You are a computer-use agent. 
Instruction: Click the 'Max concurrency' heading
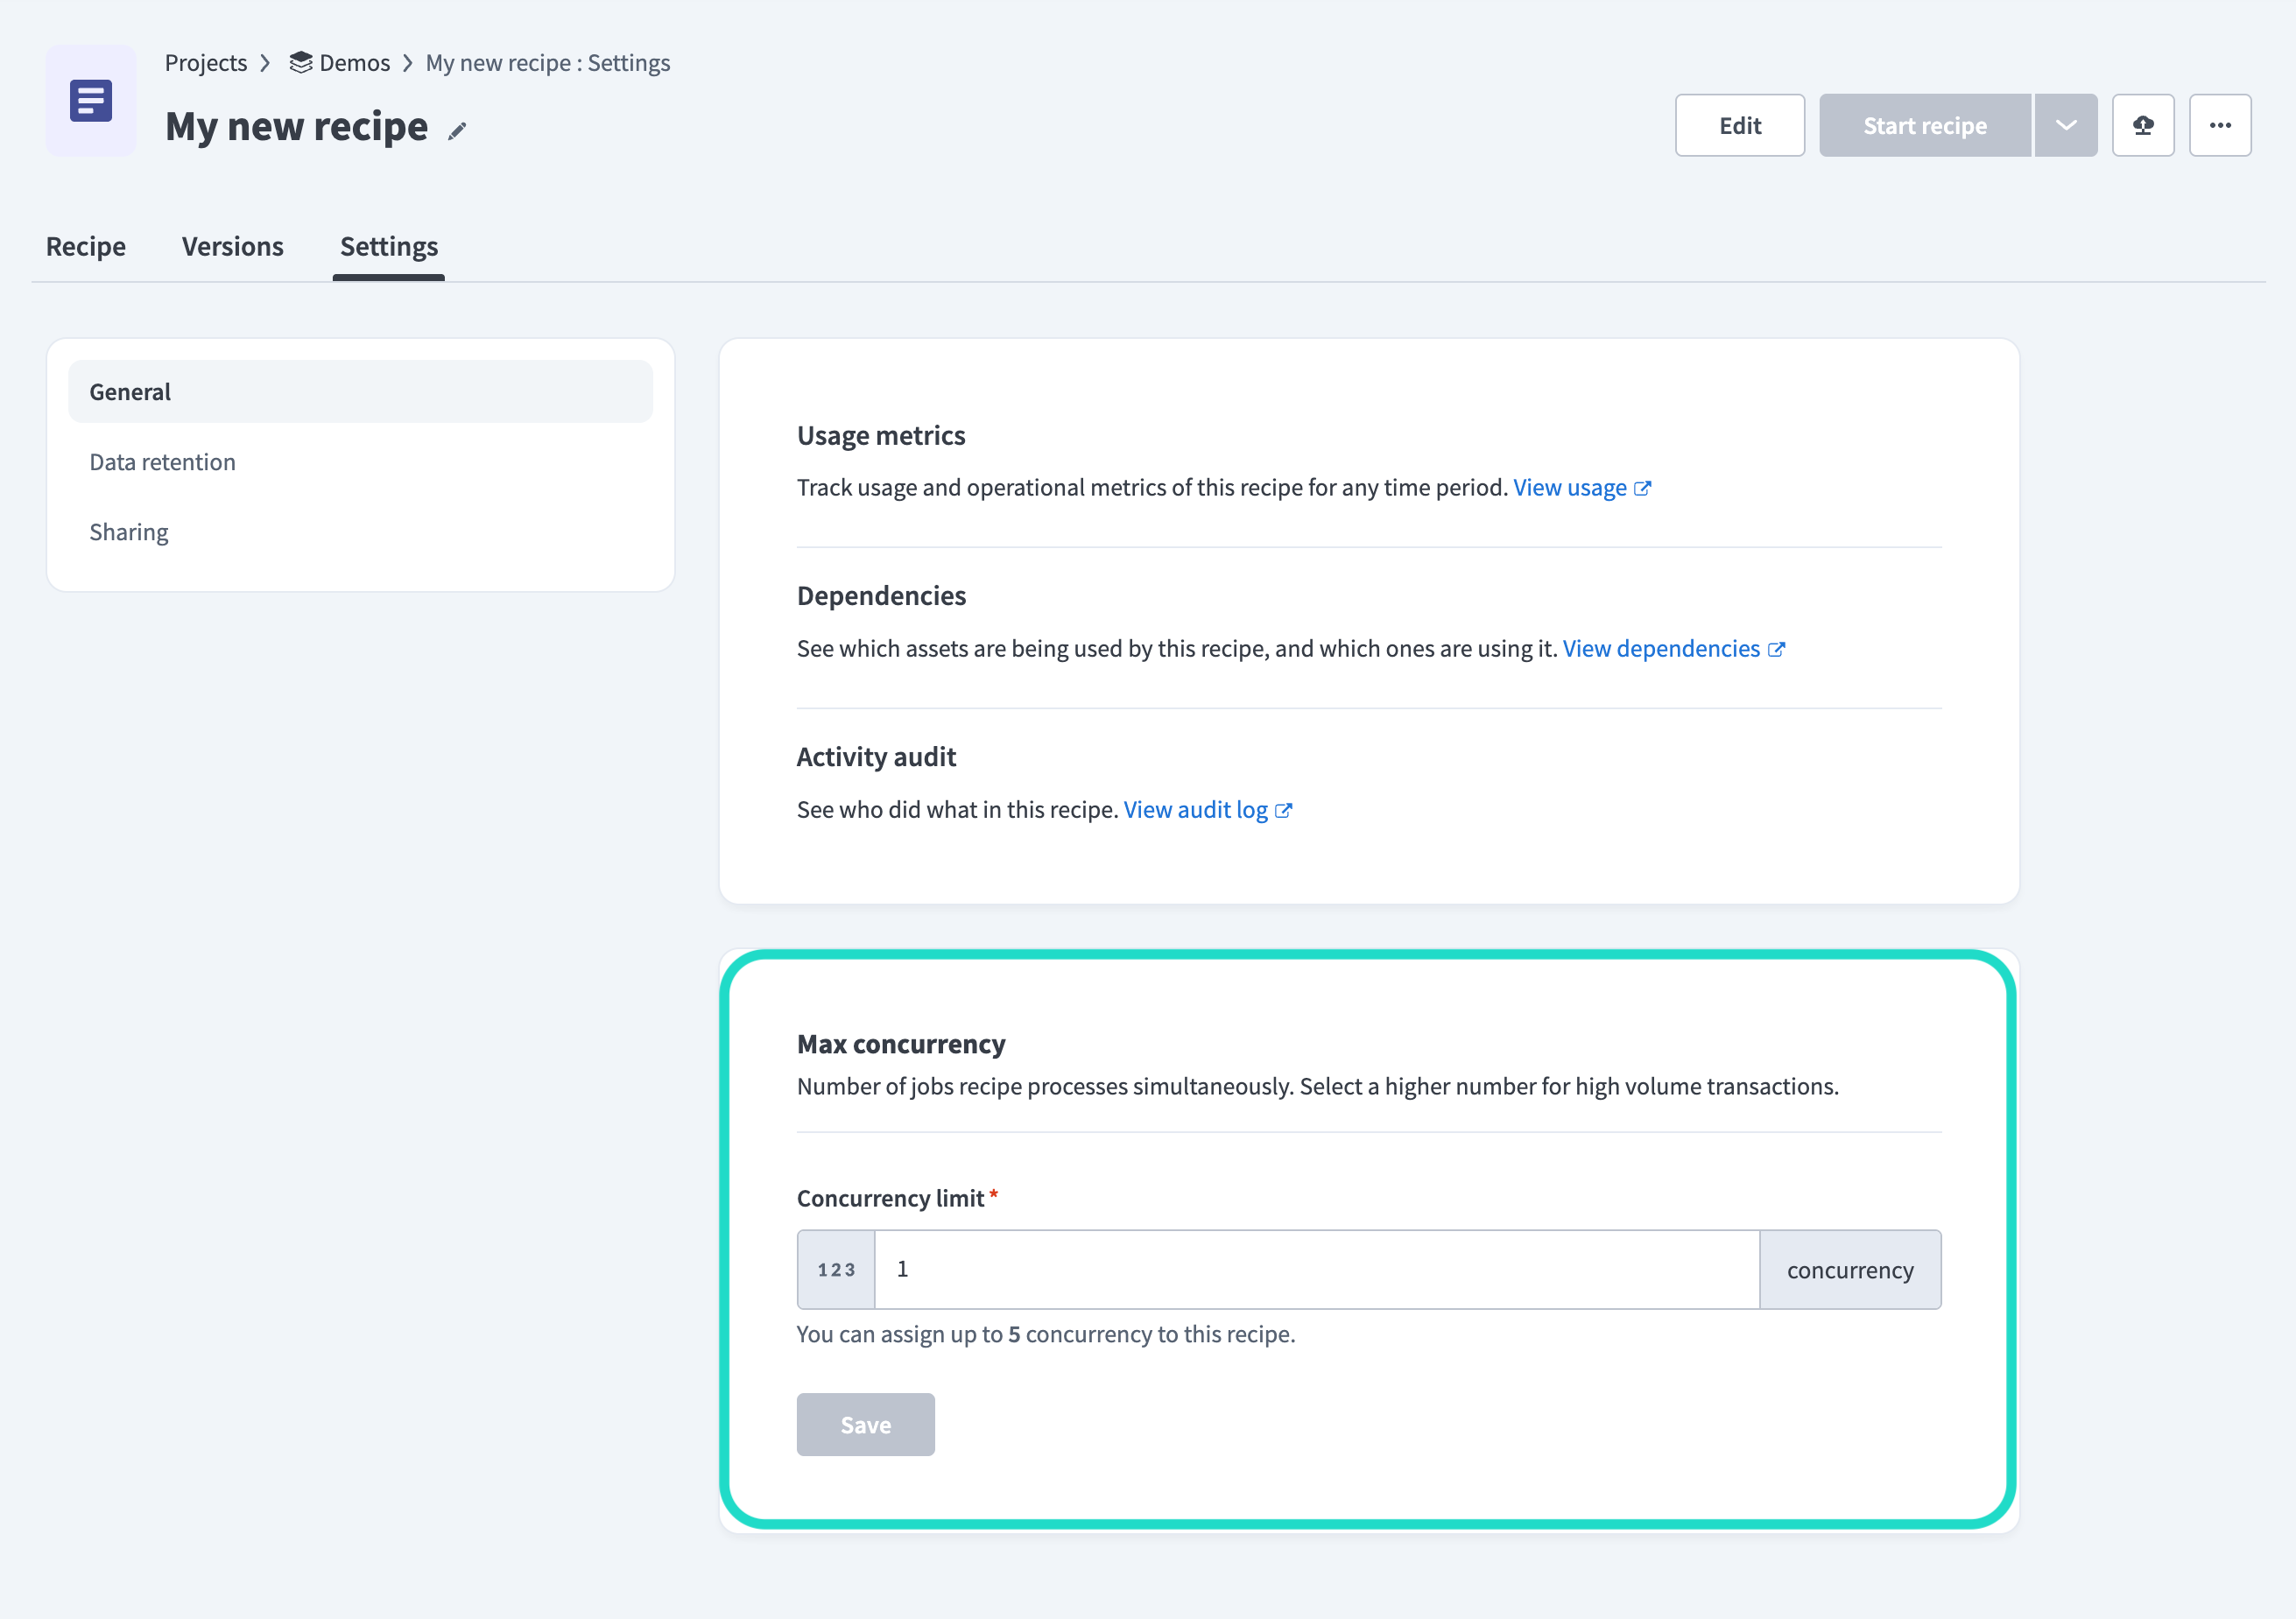(x=901, y=1043)
